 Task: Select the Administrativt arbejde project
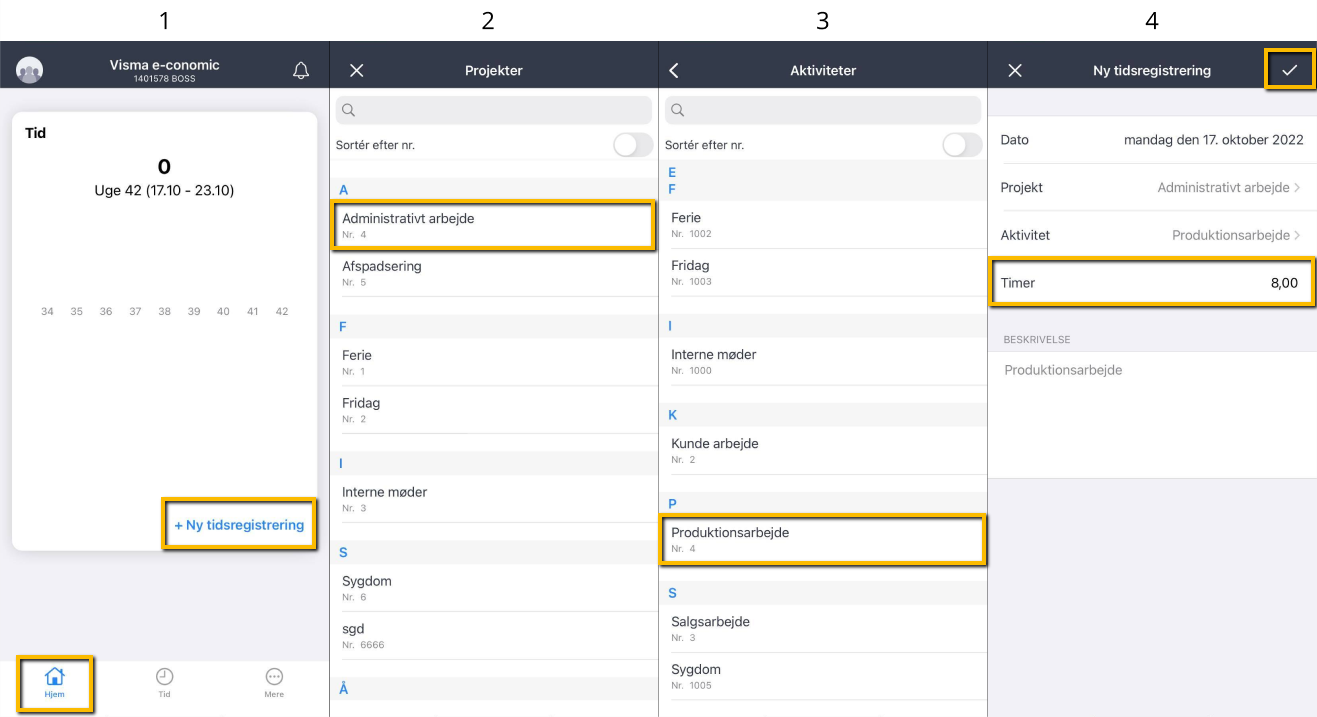click(494, 225)
